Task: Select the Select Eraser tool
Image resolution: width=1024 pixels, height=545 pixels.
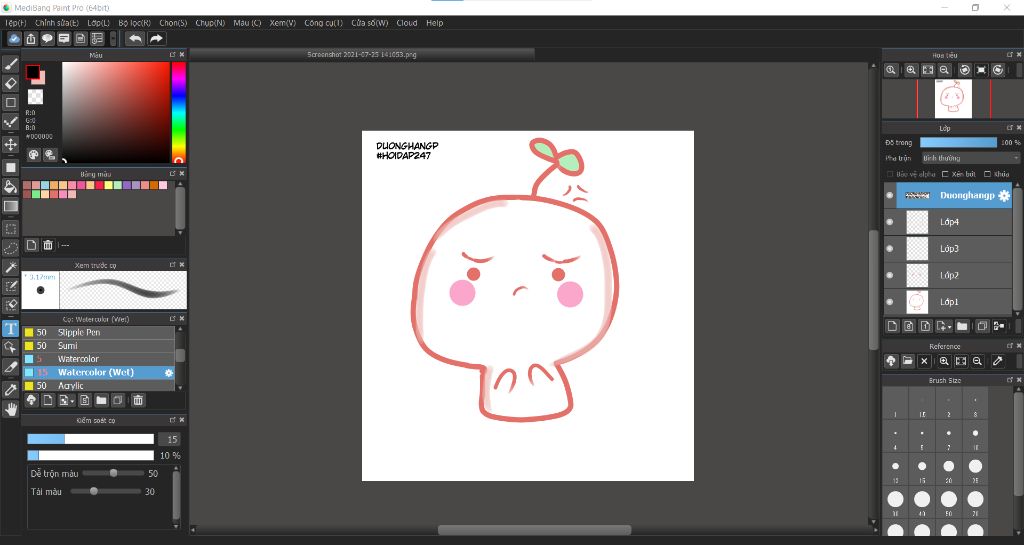Action: point(10,305)
